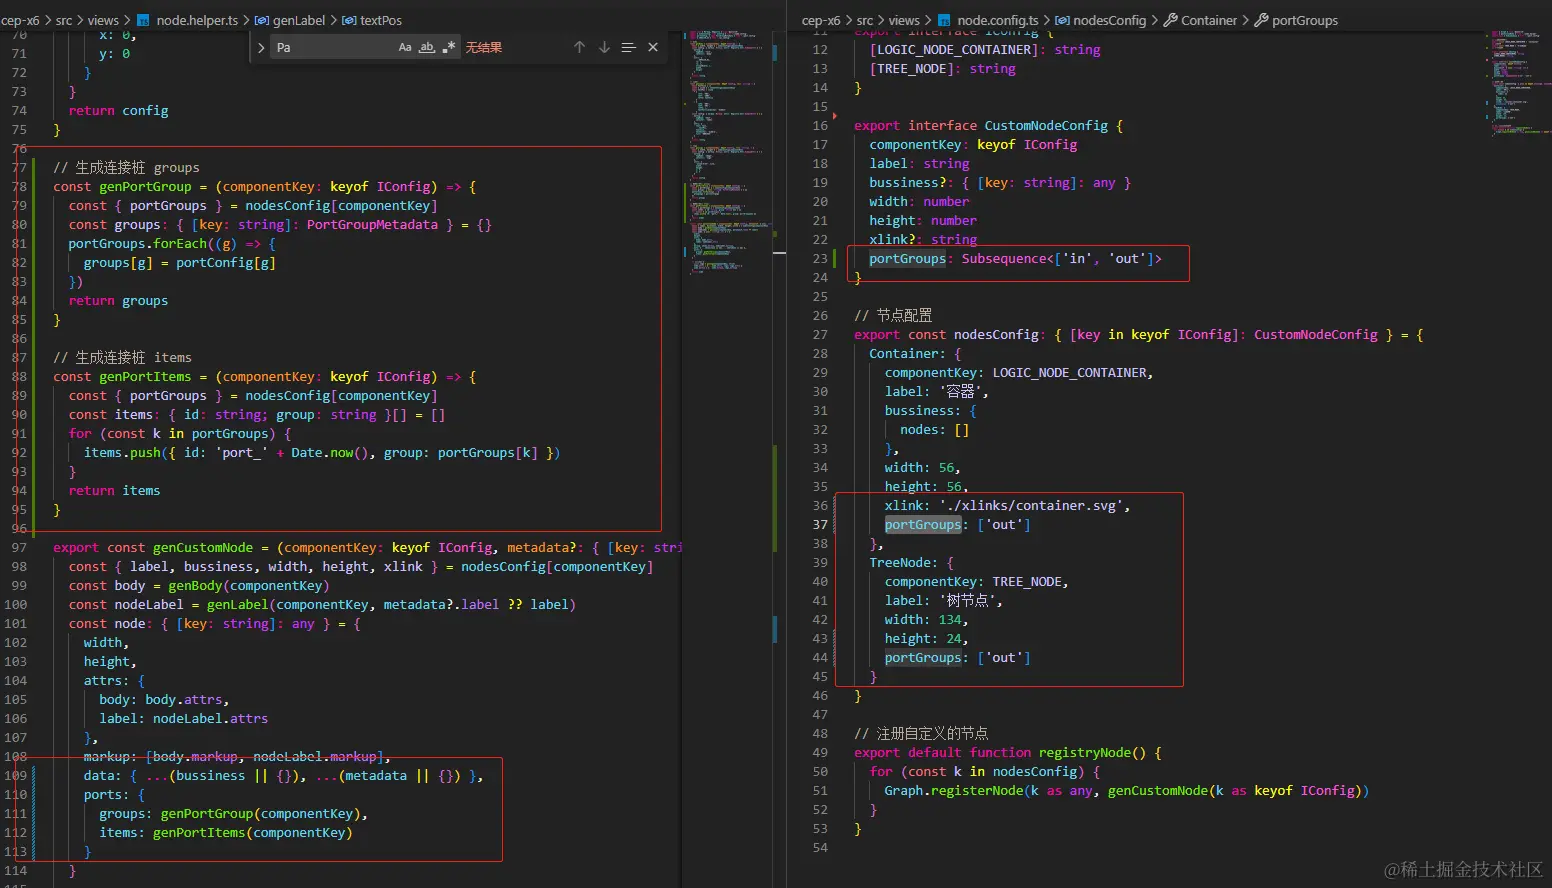1552x888 pixels.
Task: Toggle Match Case in find widget
Action: [405, 47]
